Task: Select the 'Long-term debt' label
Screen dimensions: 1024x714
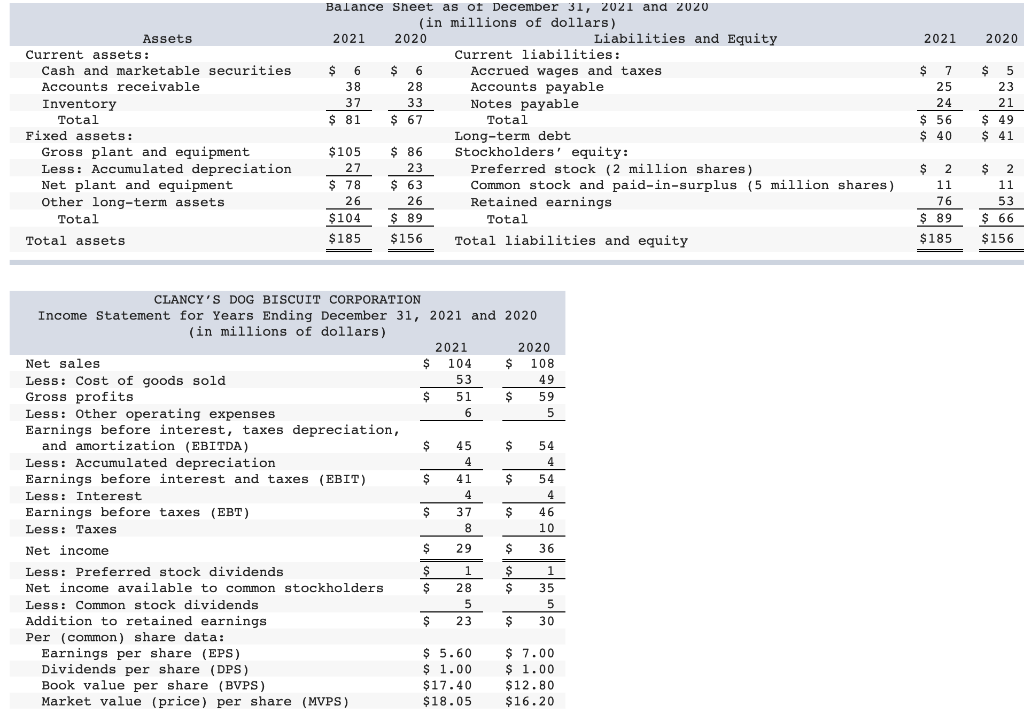Action: (x=513, y=136)
